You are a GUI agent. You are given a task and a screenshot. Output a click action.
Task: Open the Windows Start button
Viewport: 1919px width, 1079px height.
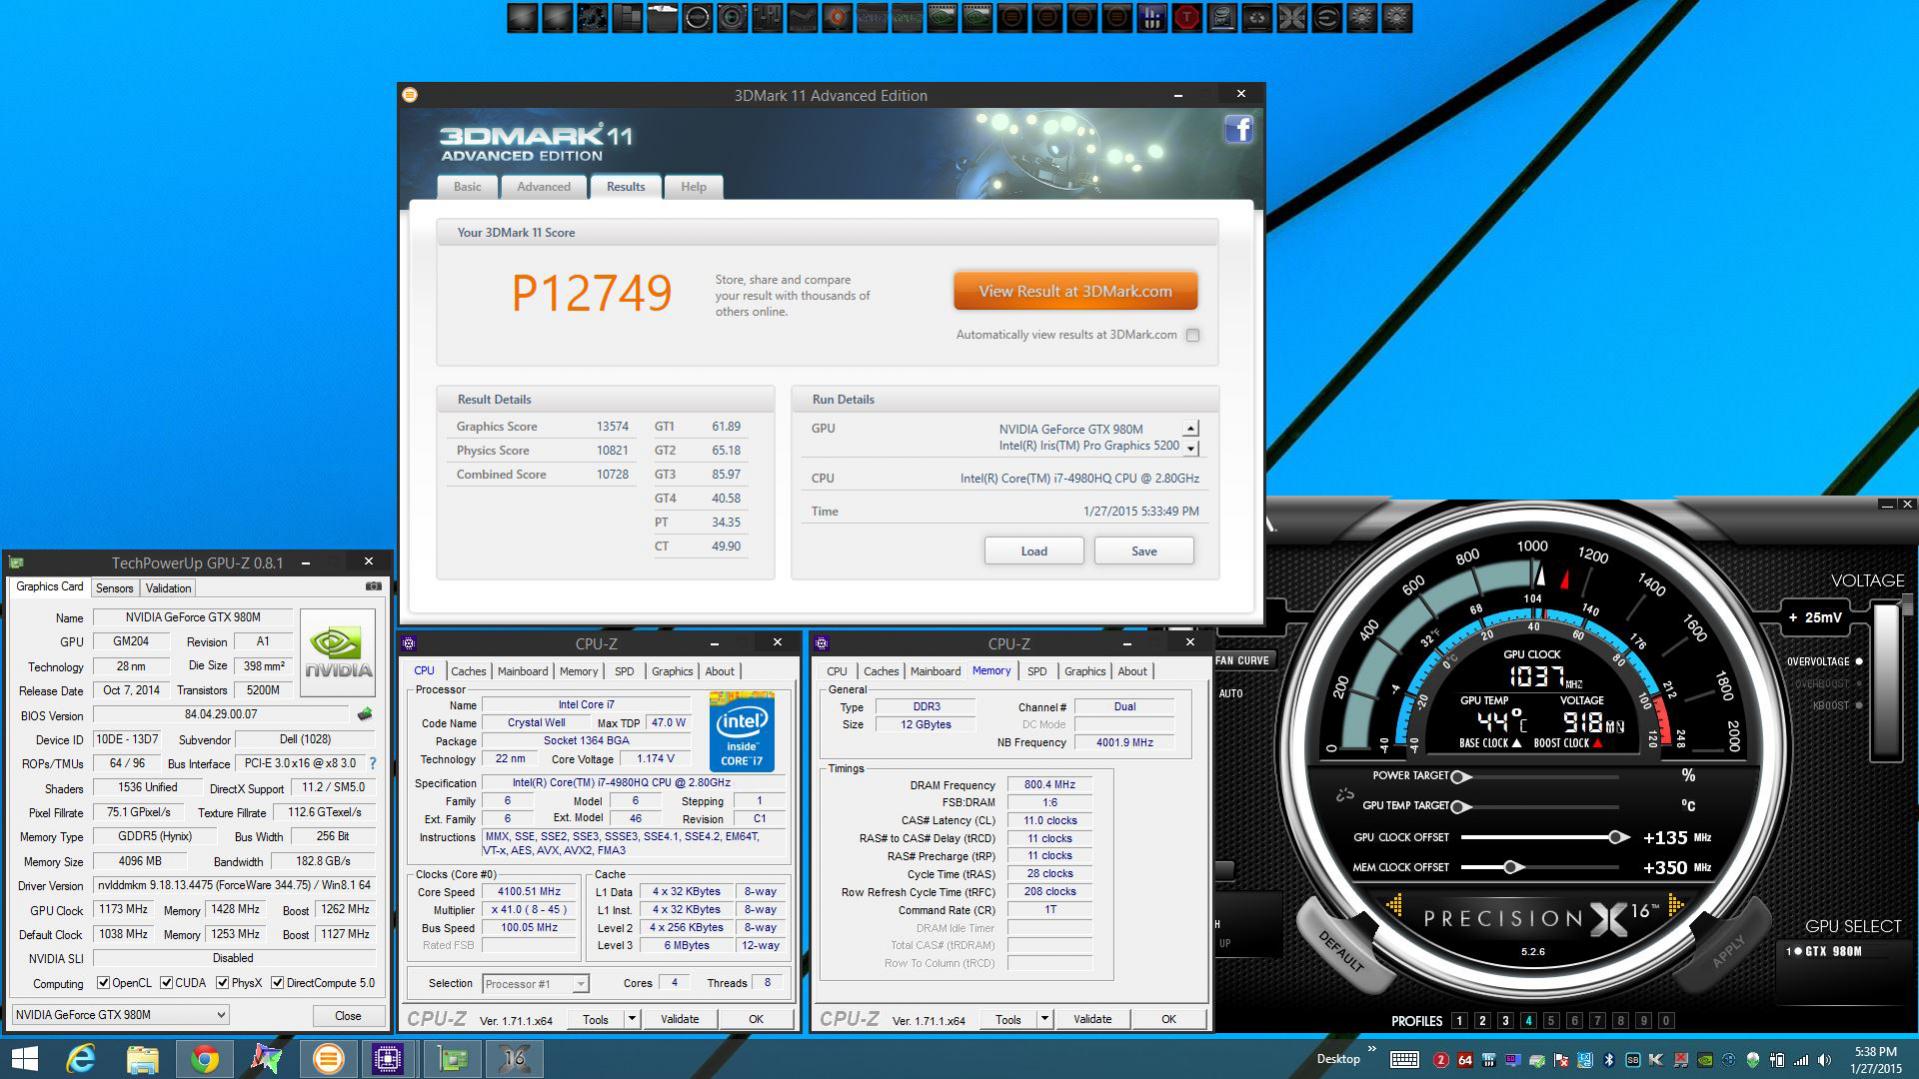24,1058
